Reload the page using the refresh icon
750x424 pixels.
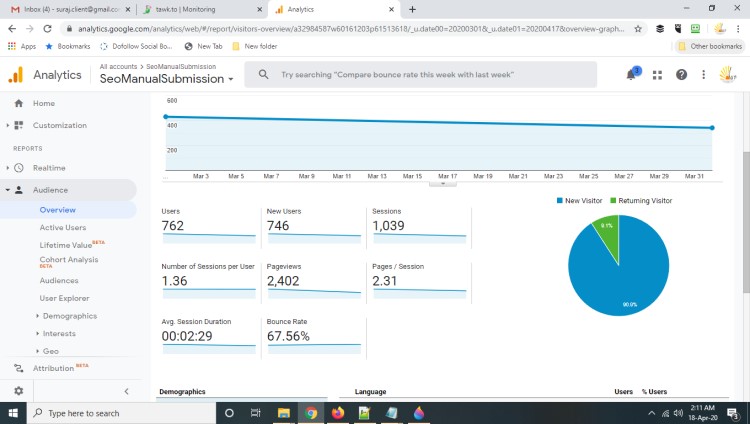(x=46, y=29)
